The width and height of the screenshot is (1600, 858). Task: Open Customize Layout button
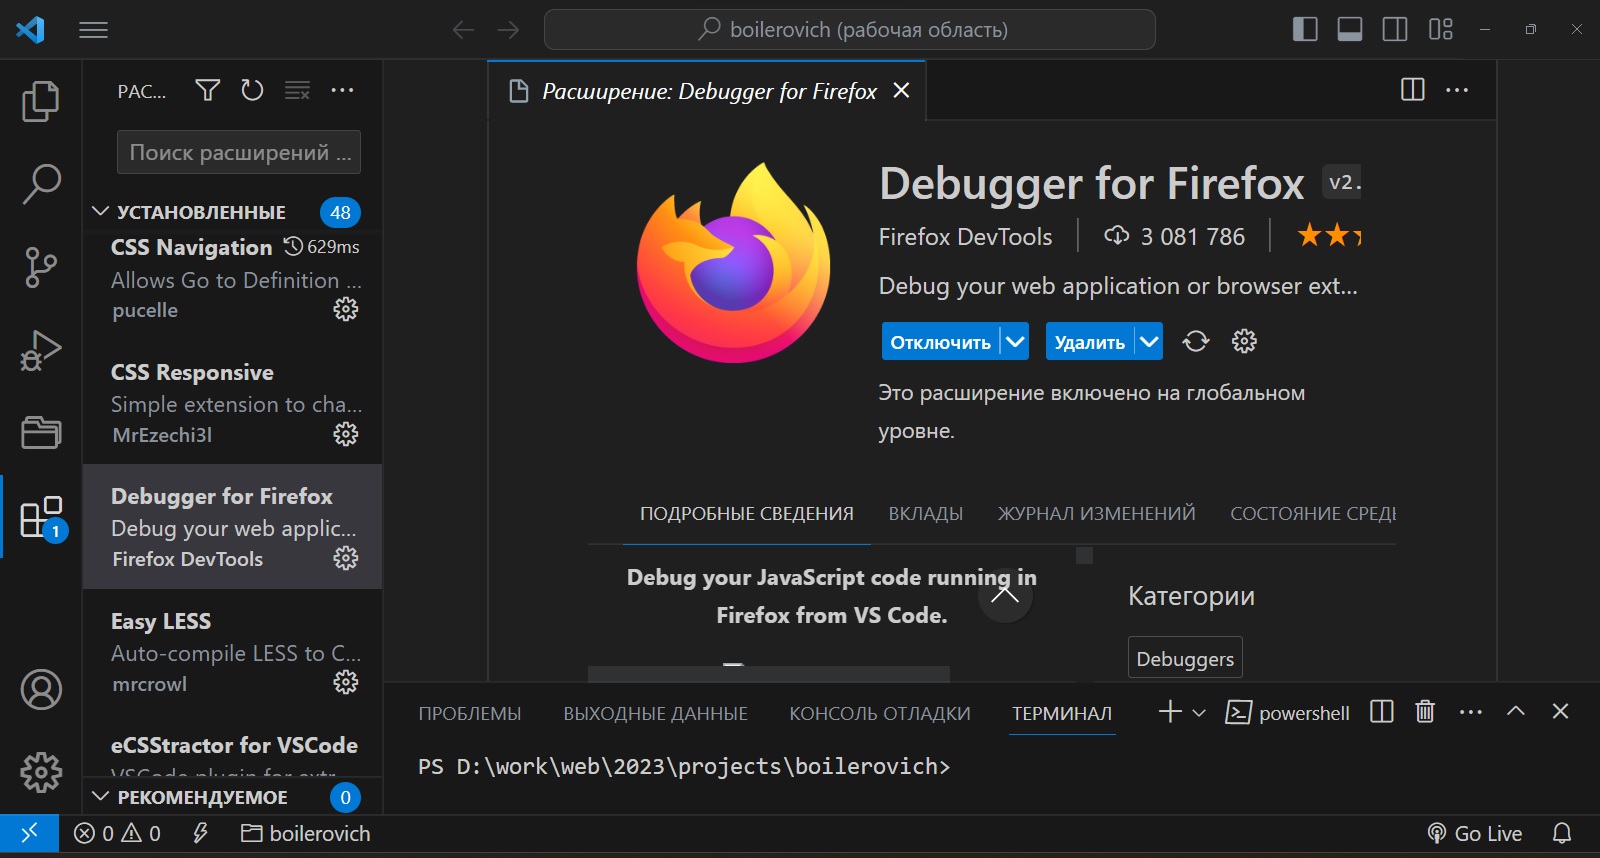1441,29
